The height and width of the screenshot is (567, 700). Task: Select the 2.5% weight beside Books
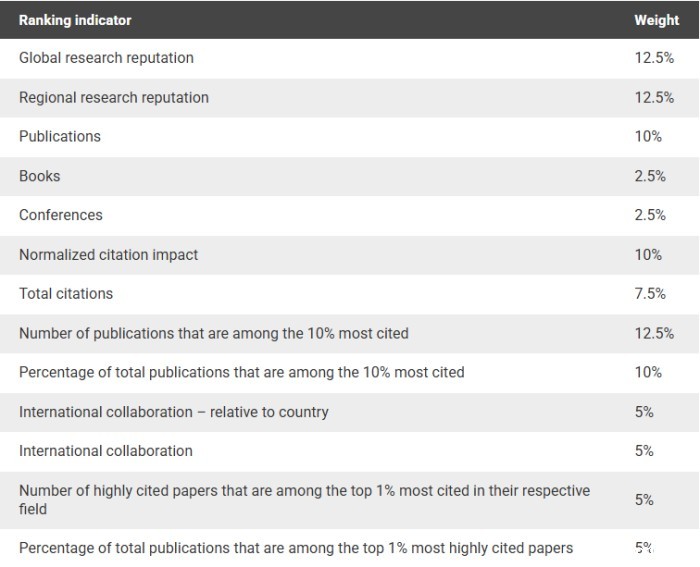650,176
